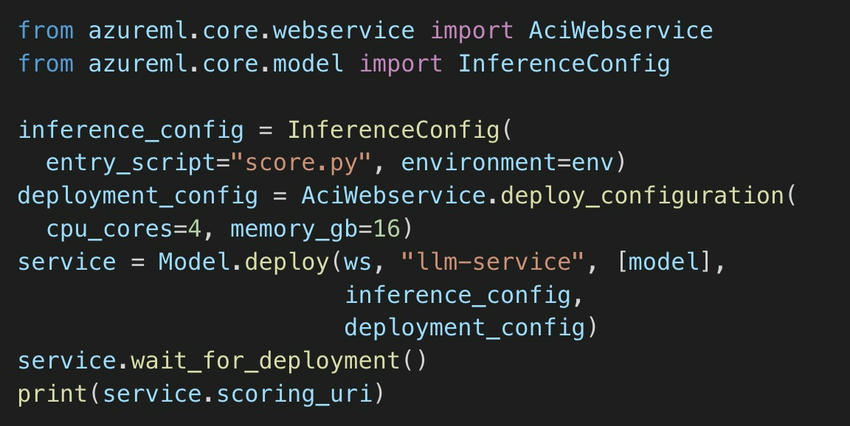Click the "llm-service" string literal
This screenshot has width=850, height=426.
coord(492,262)
